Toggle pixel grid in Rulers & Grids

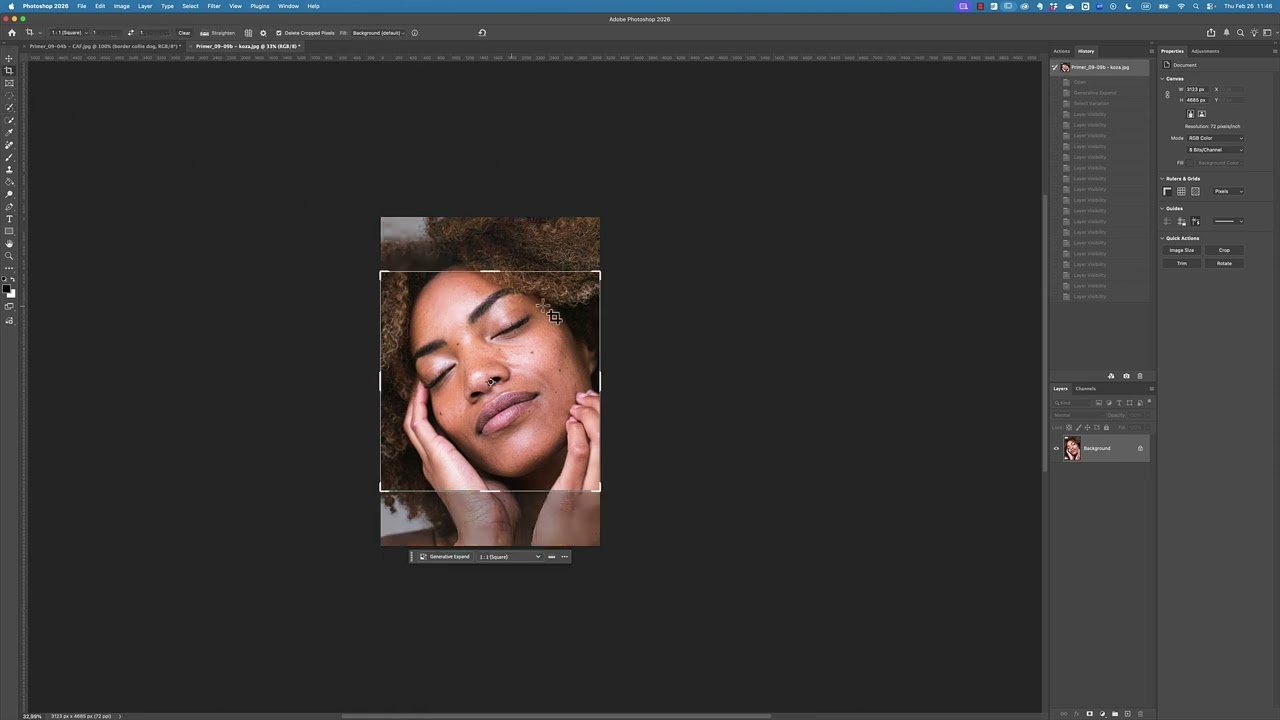(x=1195, y=191)
